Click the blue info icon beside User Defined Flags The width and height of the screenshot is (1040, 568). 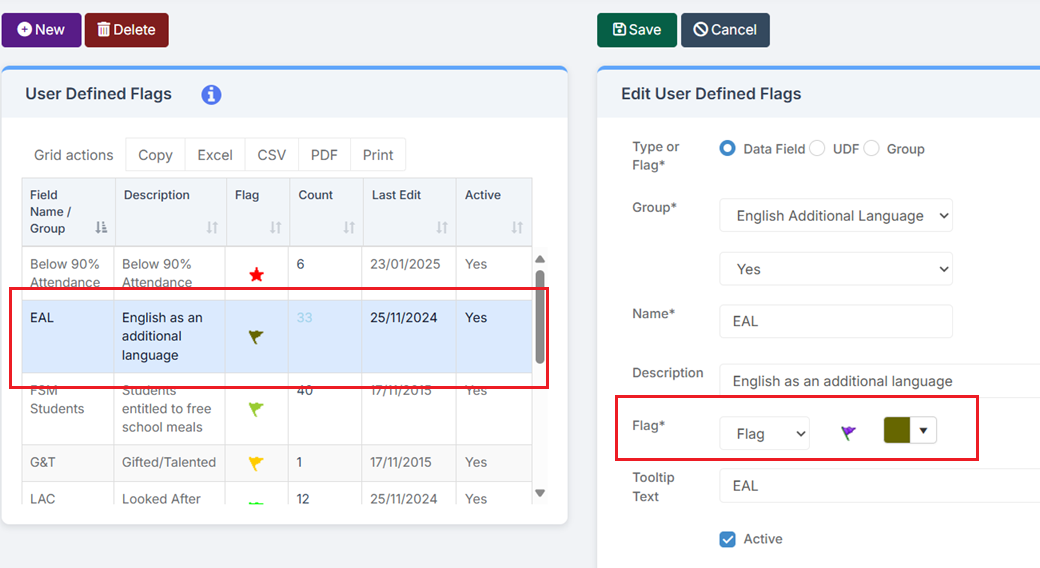211,95
